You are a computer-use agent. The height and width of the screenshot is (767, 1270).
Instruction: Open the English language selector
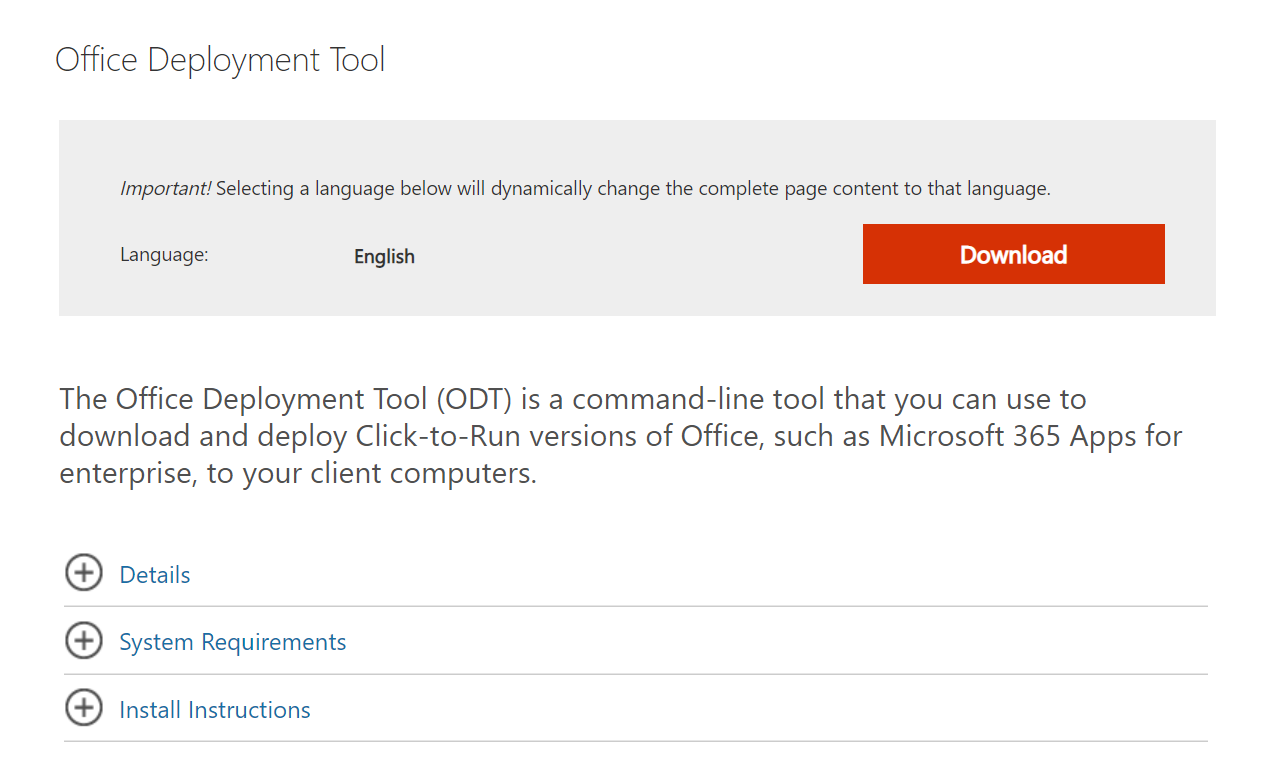[384, 256]
